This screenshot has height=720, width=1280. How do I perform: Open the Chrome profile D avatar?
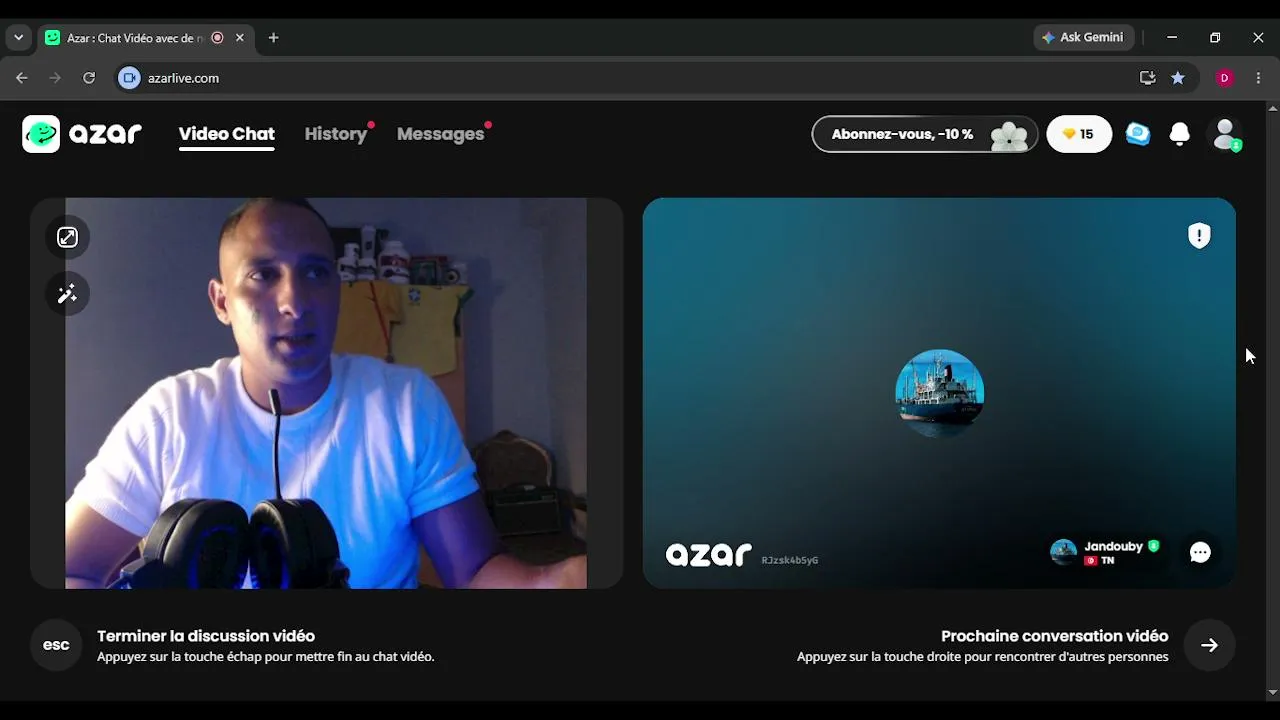coord(1224,78)
